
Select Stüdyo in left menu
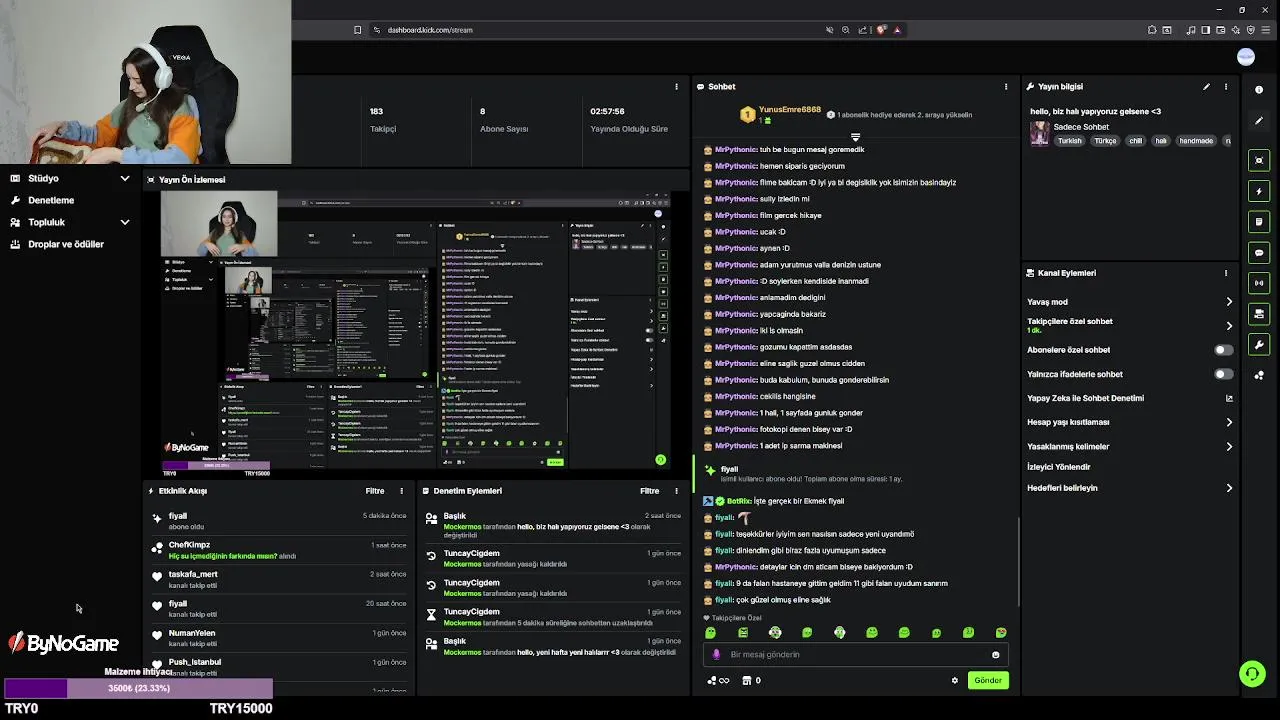pyautogui.click(x=43, y=179)
